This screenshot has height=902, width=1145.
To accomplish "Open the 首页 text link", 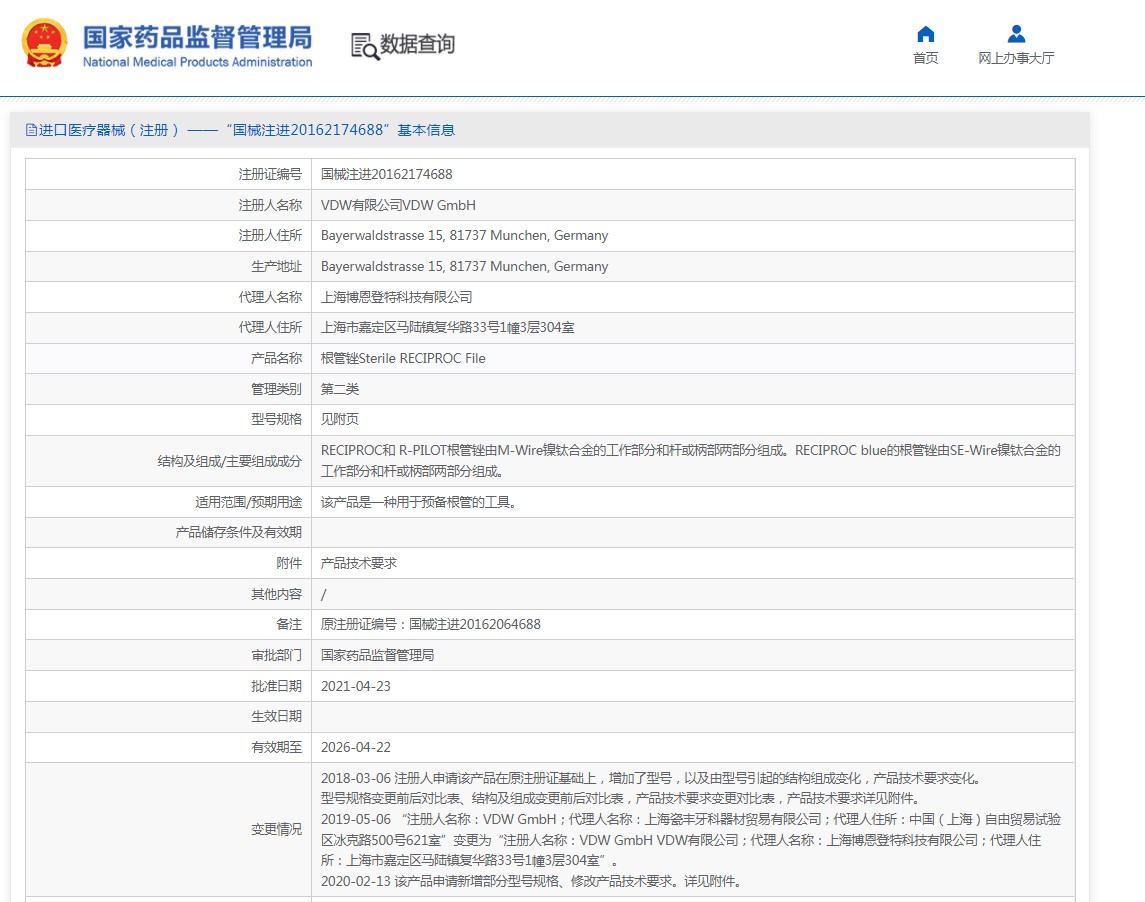I will point(925,58).
